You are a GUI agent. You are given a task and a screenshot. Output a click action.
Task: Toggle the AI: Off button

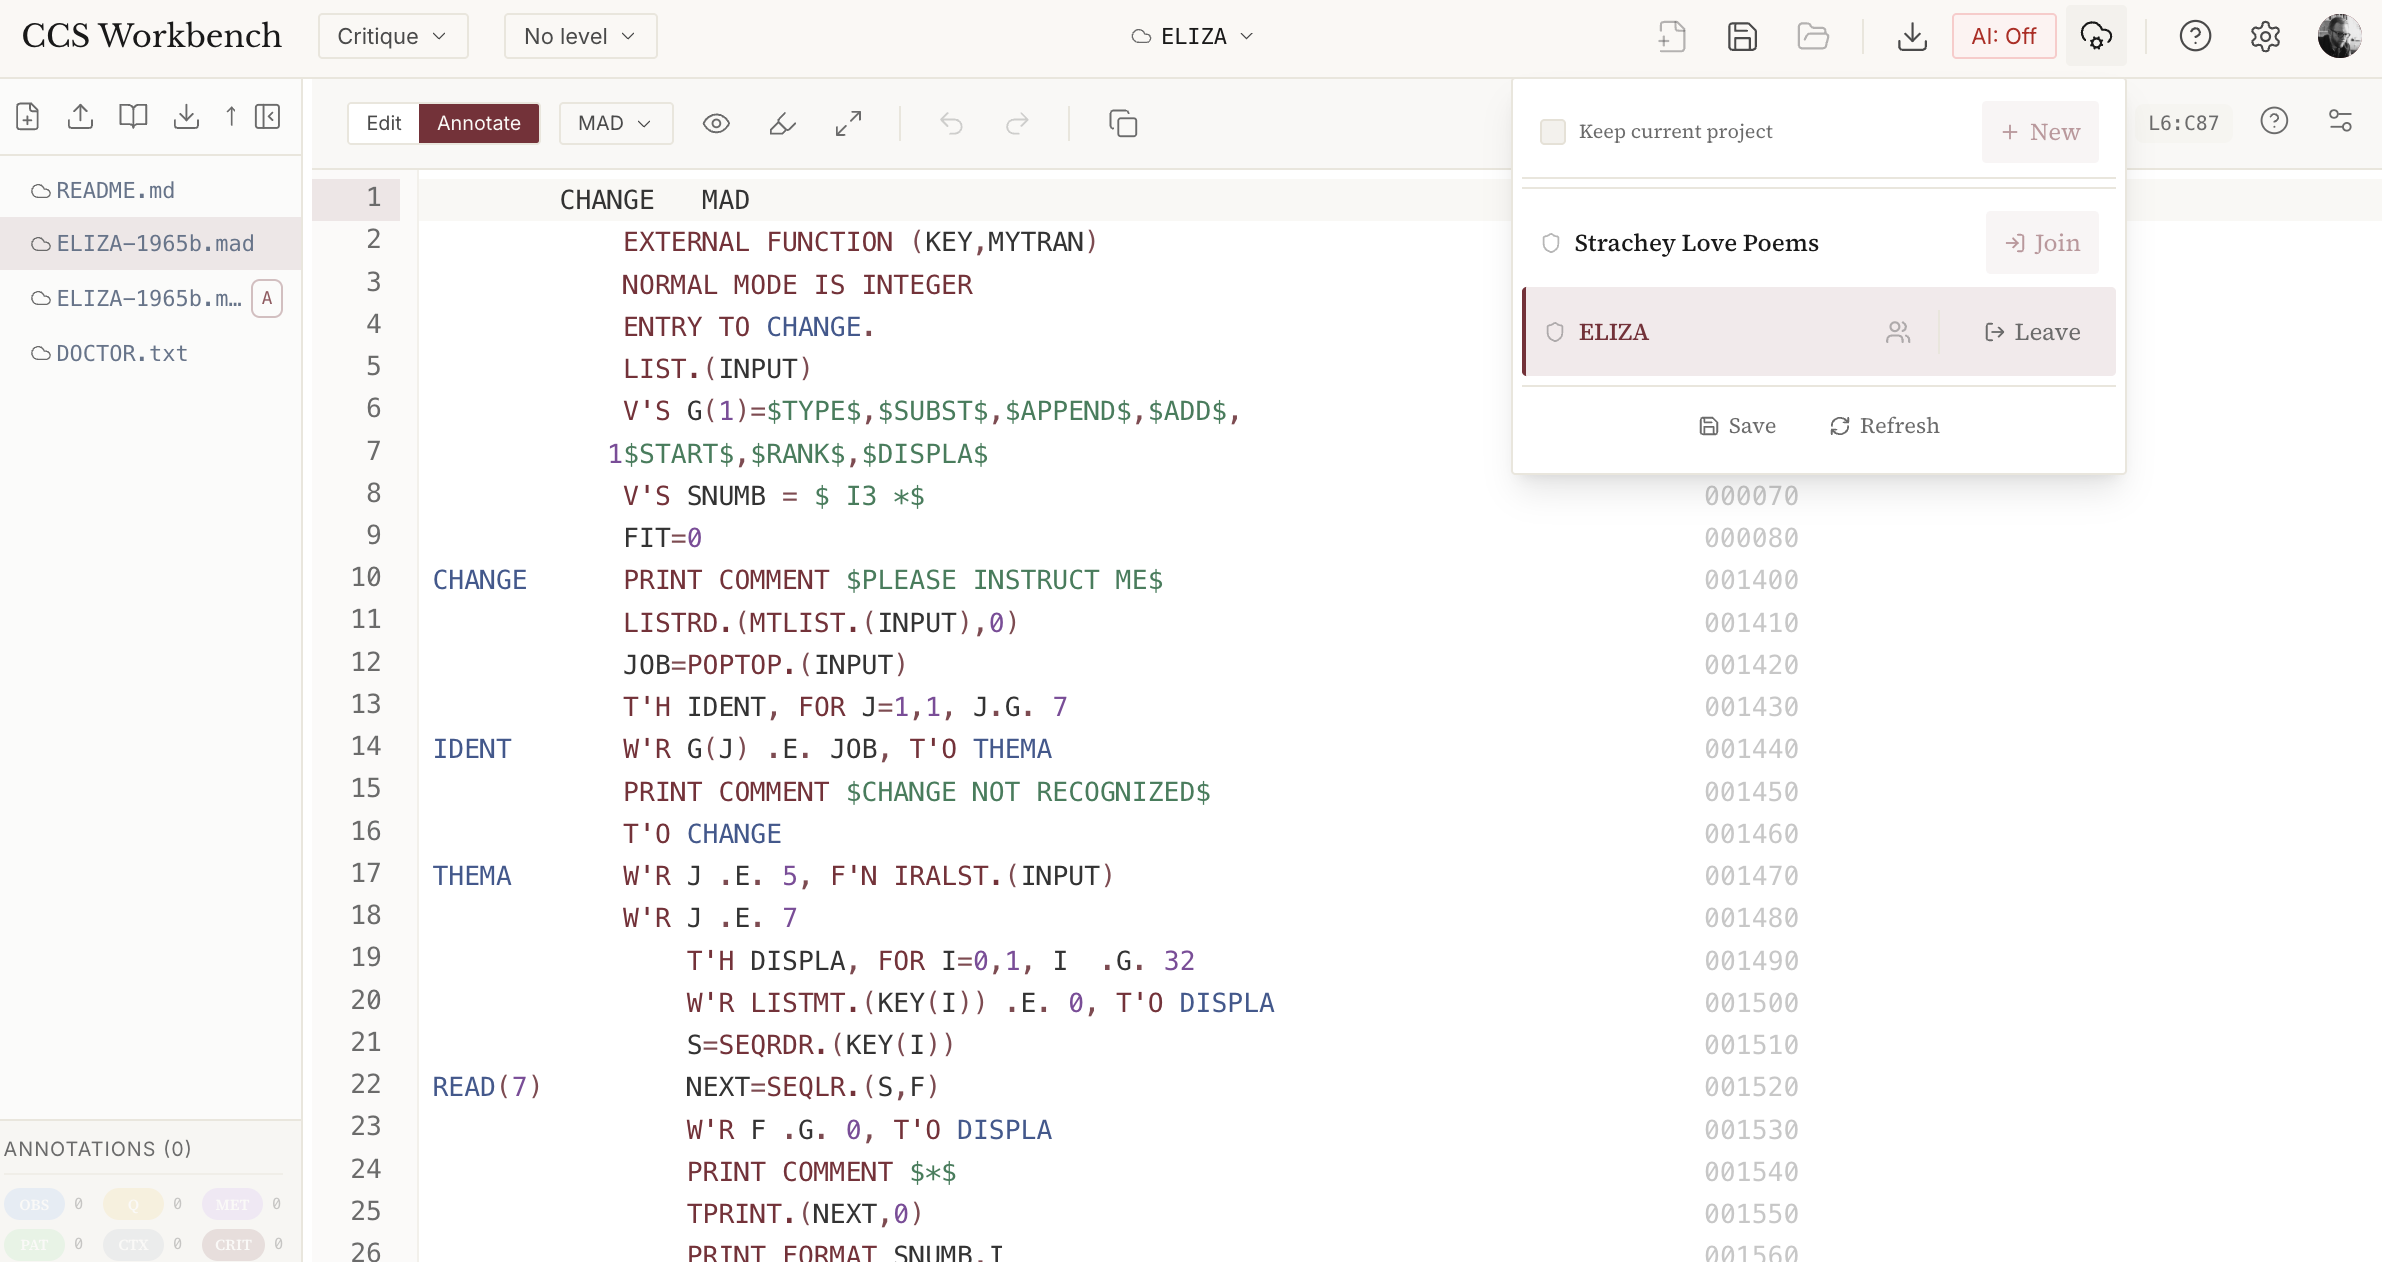pyautogui.click(x=2003, y=36)
